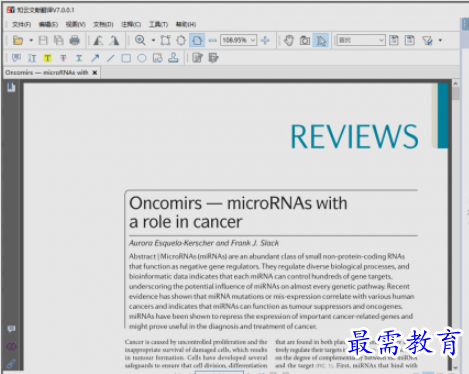Click the scroll down arrow of the document
Viewport: 469px width, 374px height.
tap(456, 368)
